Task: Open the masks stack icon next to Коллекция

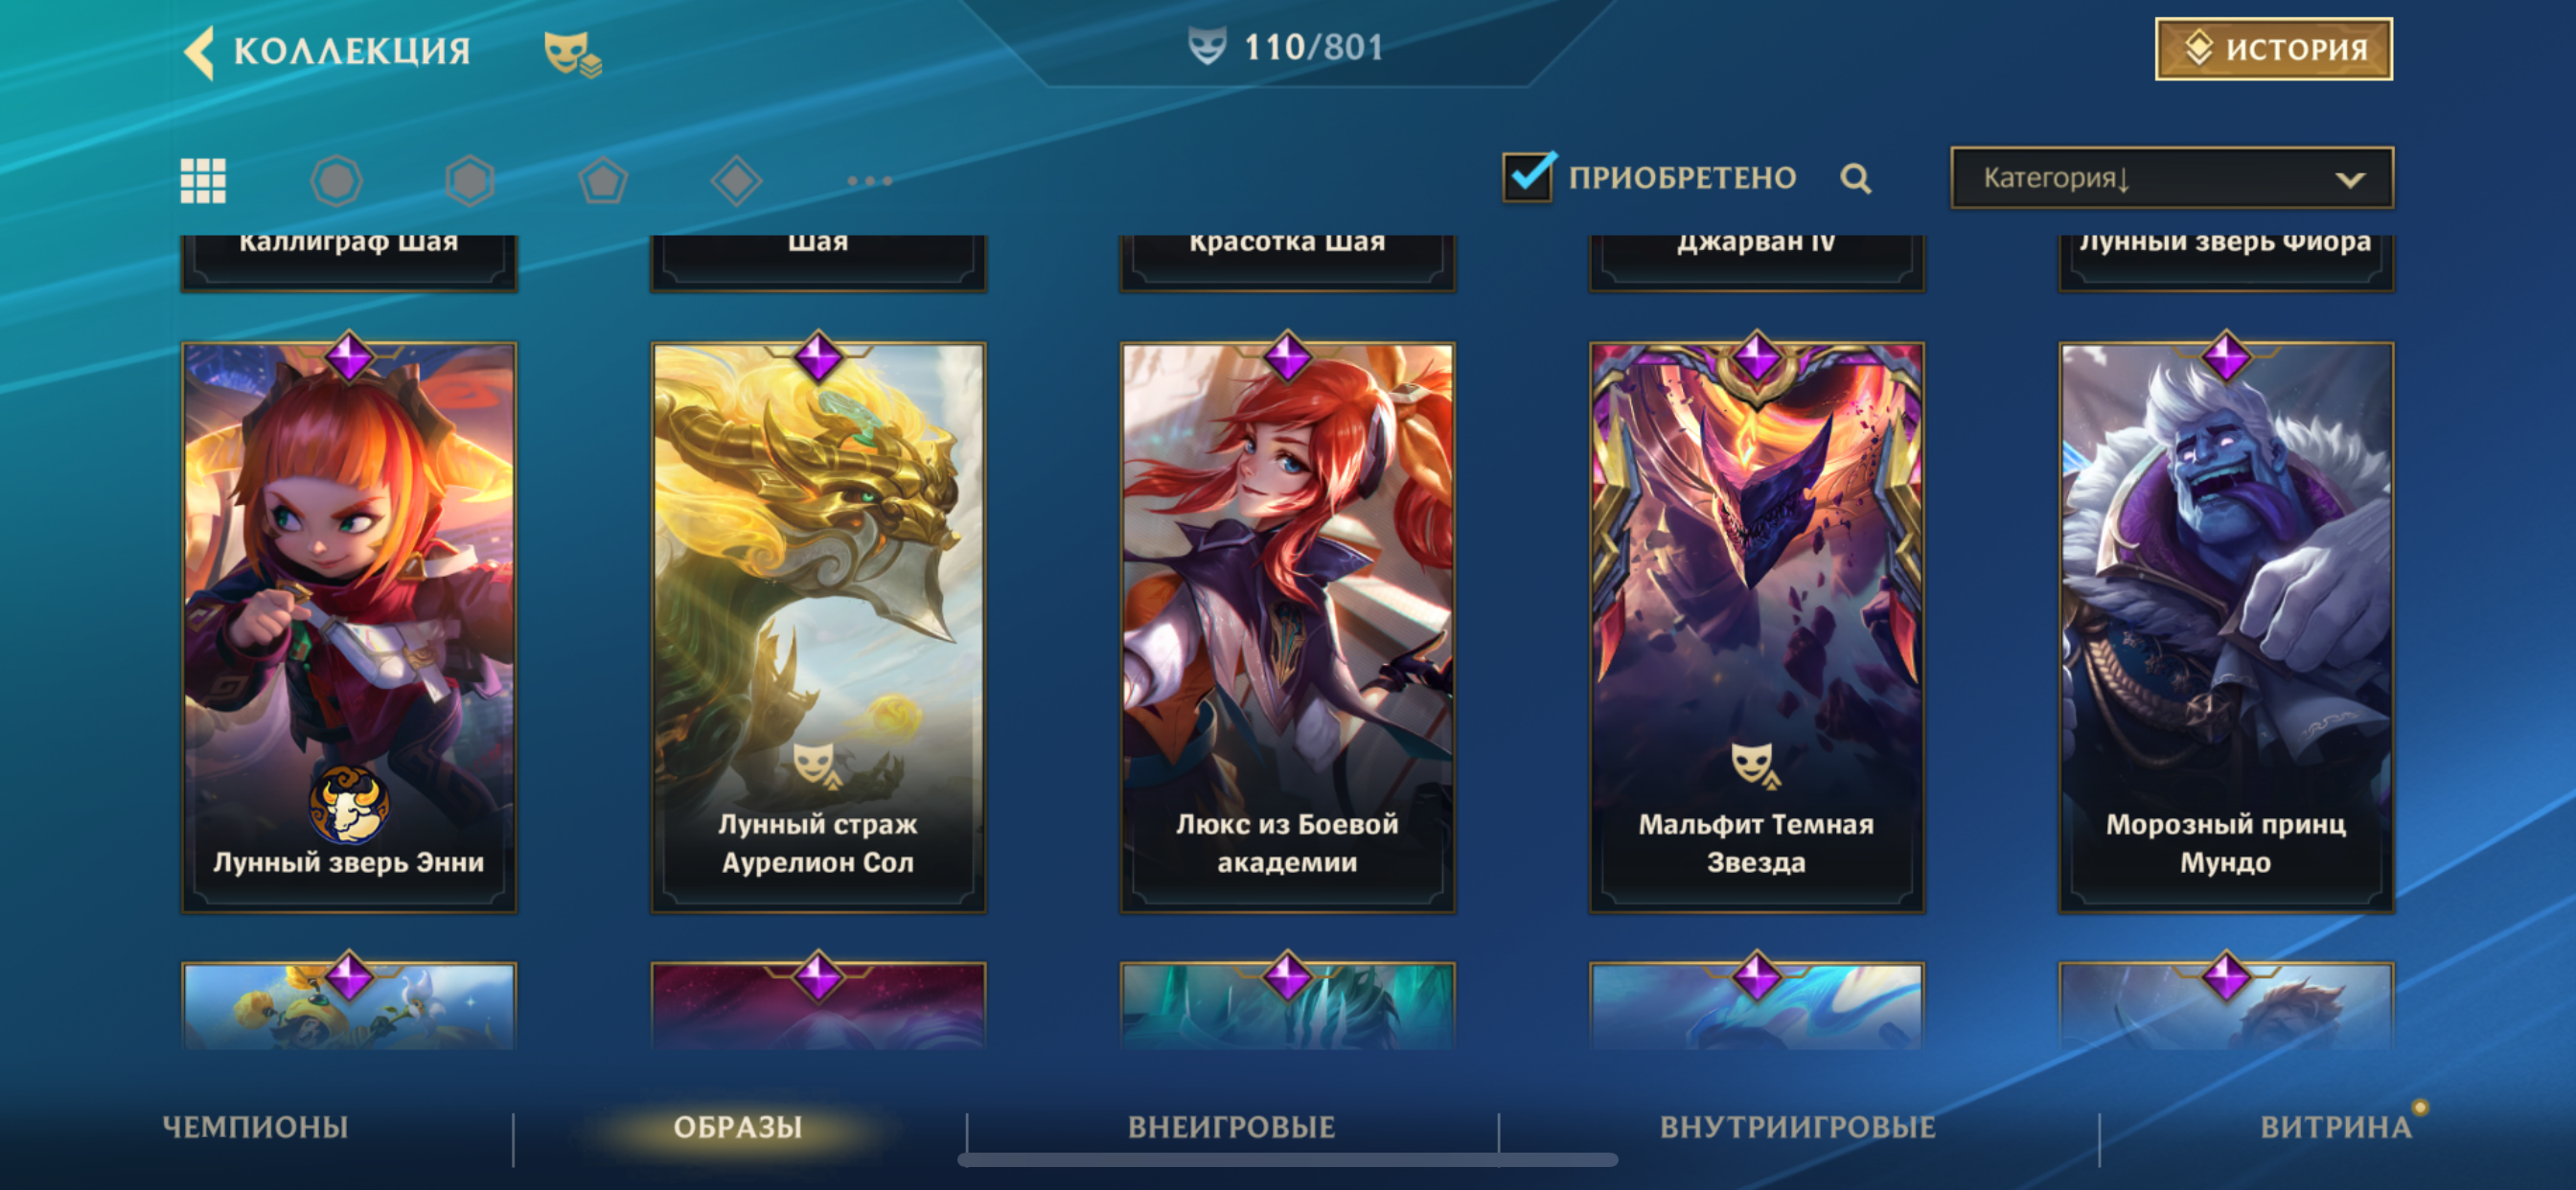Action: [572, 54]
